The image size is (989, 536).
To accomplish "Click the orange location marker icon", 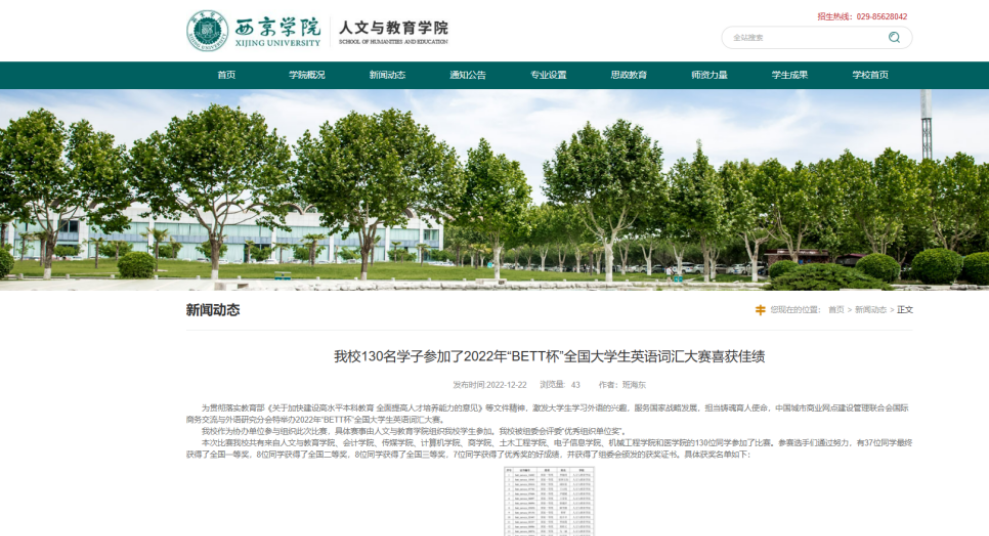I will (x=760, y=310).
